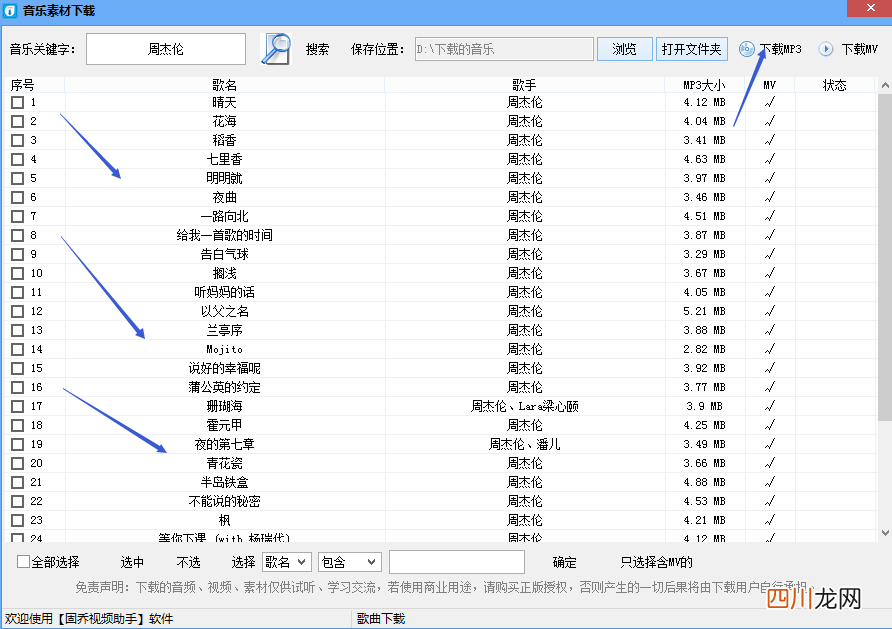Enable the 全部选择 checkbox
Screen dimensions: 892x629
23,562
